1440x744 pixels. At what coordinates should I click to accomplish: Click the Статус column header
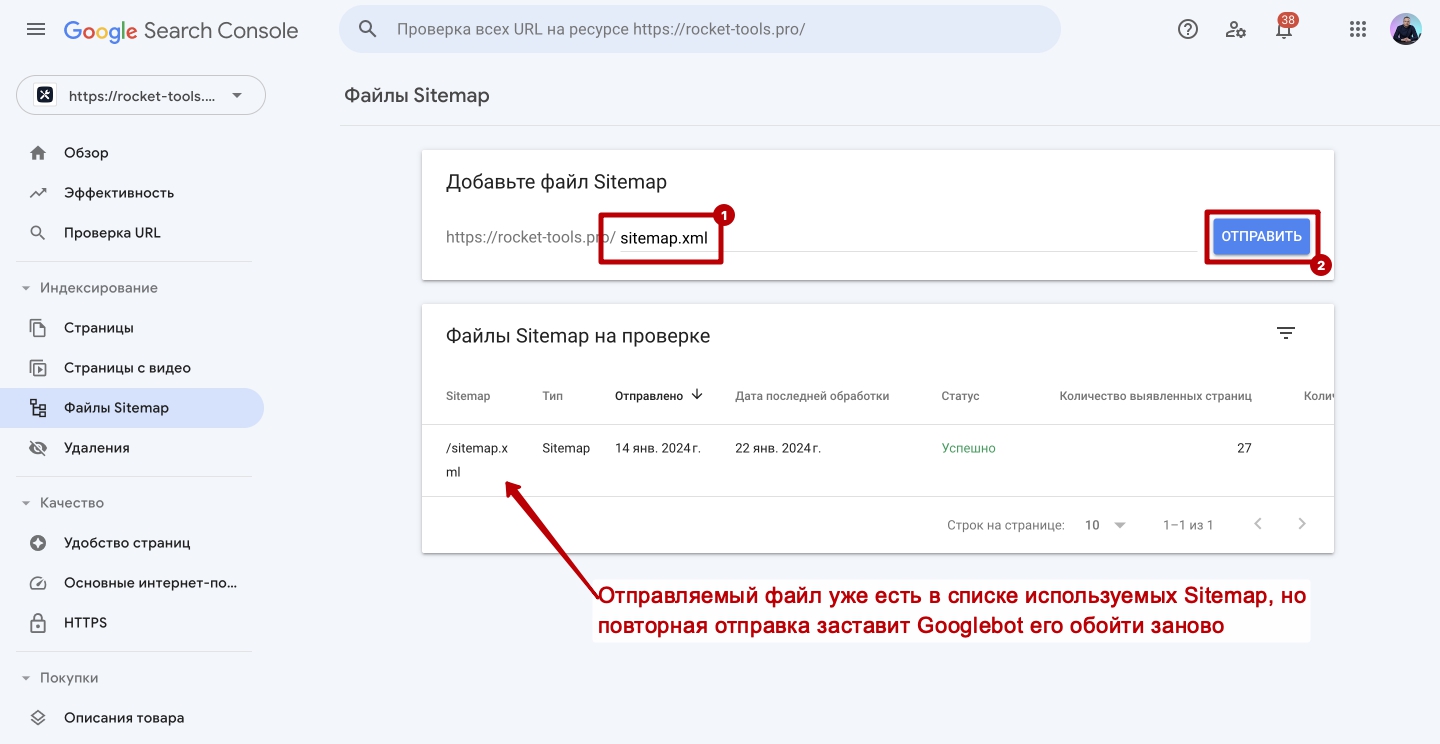(960, 396)
